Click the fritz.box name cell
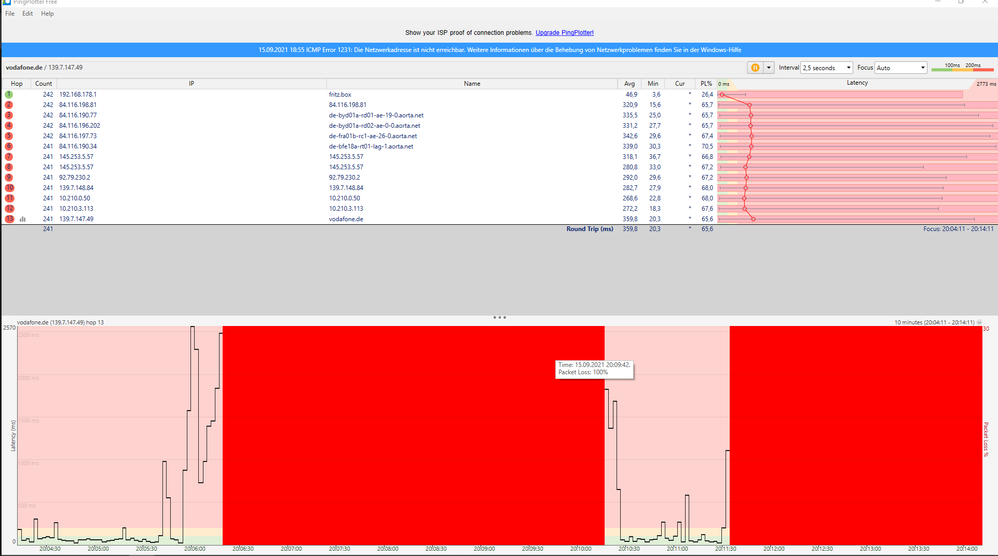 point(340,94)
